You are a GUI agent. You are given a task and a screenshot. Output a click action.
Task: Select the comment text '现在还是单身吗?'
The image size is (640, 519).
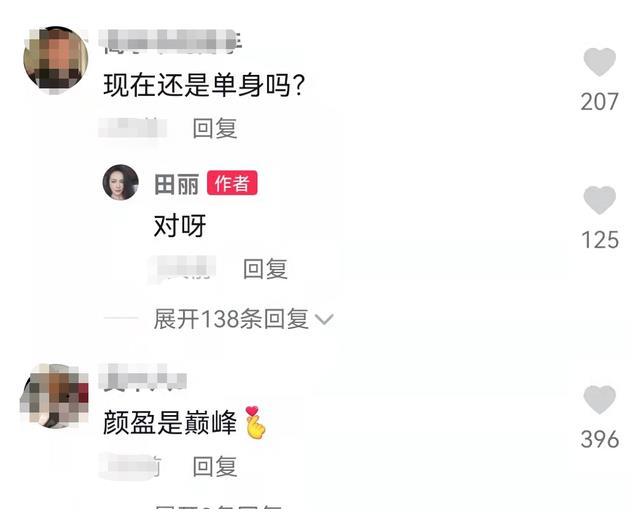[x=204, y=86]
